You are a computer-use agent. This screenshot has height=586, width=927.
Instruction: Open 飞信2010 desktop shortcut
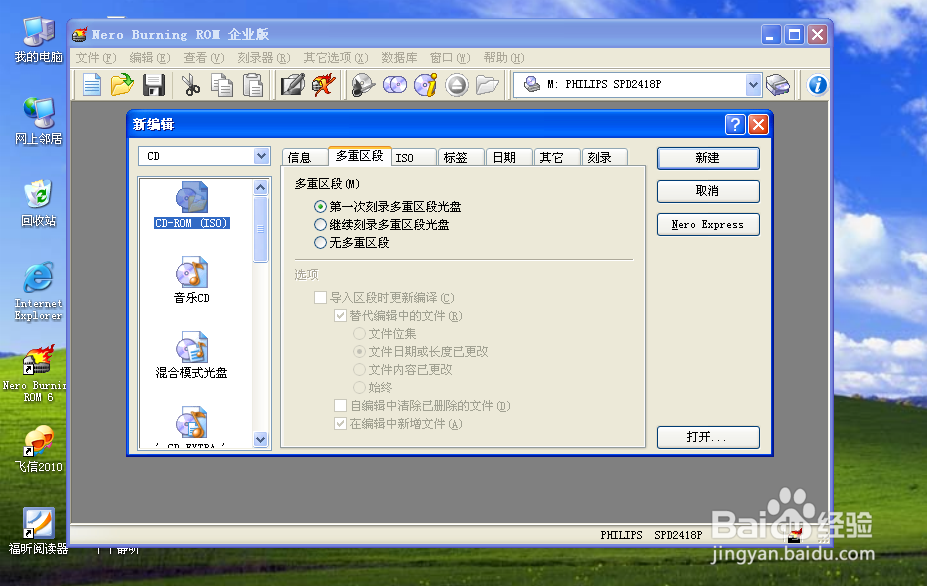38,449
